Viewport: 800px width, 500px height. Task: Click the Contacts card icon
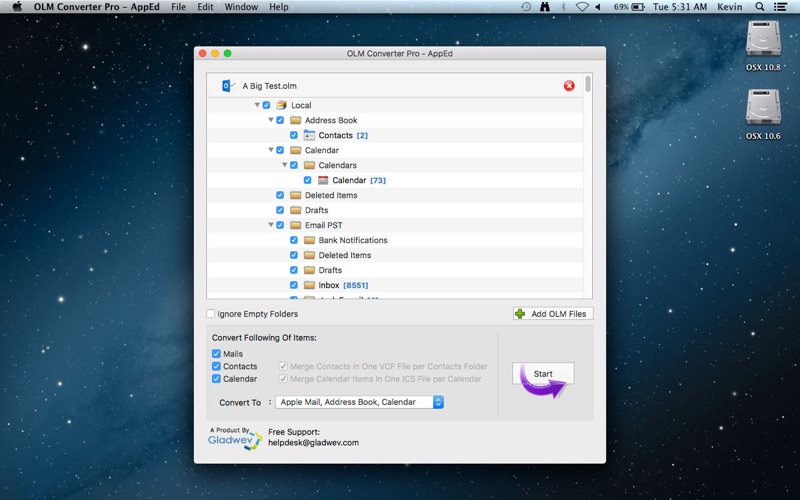click(x=309, y=135)
